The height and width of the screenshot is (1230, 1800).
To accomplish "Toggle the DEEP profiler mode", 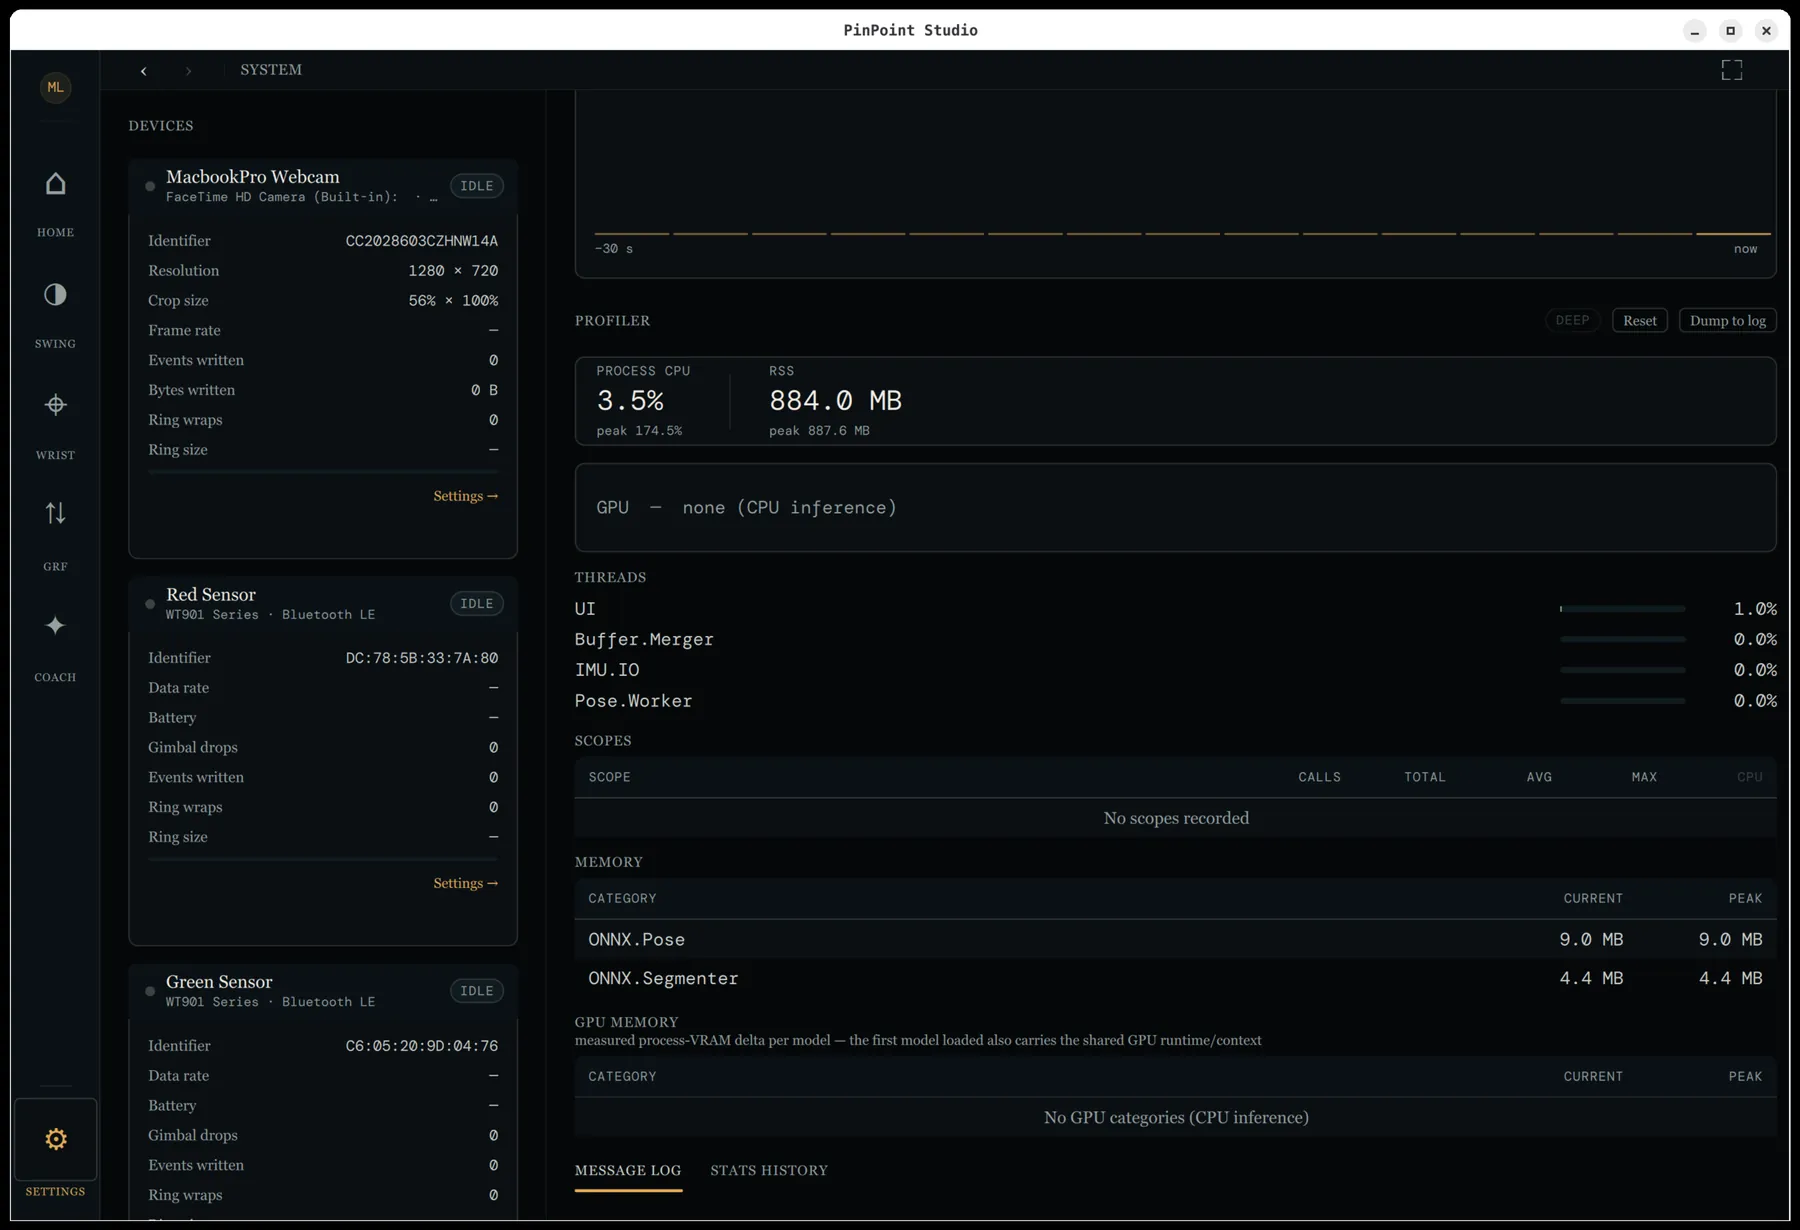I will 1572,321.
